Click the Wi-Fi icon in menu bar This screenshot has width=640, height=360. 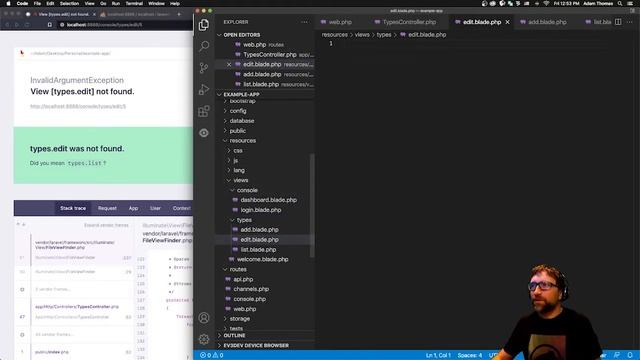pyautogui.click(x=546, y=3)
